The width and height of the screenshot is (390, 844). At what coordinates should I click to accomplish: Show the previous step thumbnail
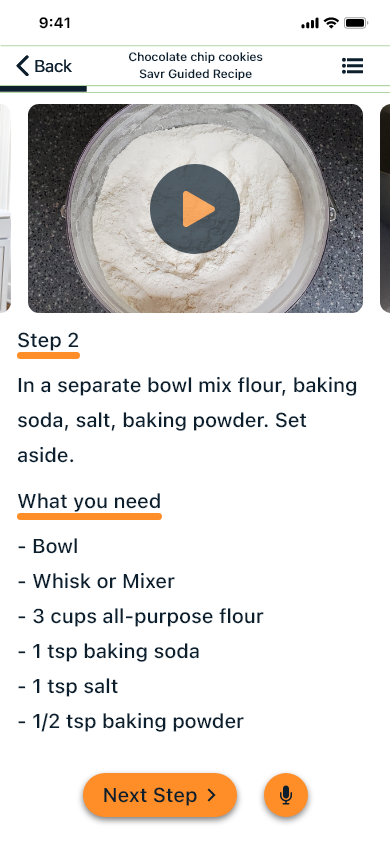5,208
